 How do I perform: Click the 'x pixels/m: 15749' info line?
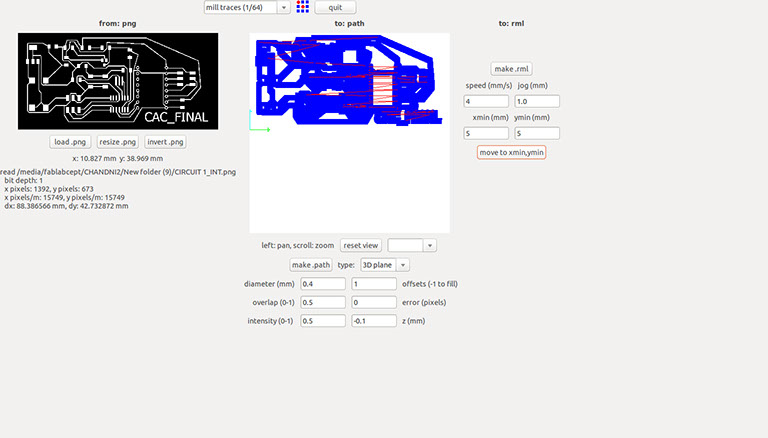65,197
